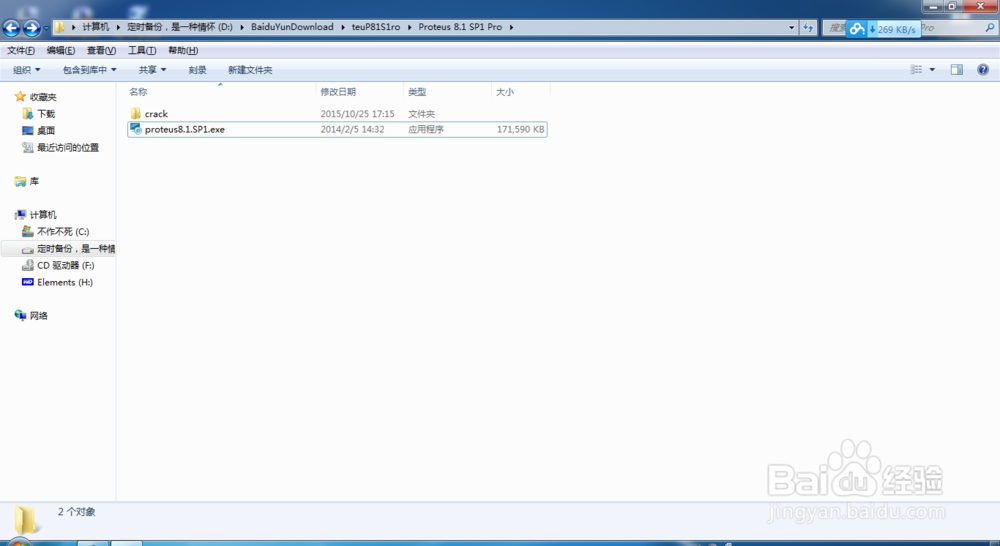Open the 包含到库中 dropdown
This screenshot has width=1000, height=546.
click(89, 70)
